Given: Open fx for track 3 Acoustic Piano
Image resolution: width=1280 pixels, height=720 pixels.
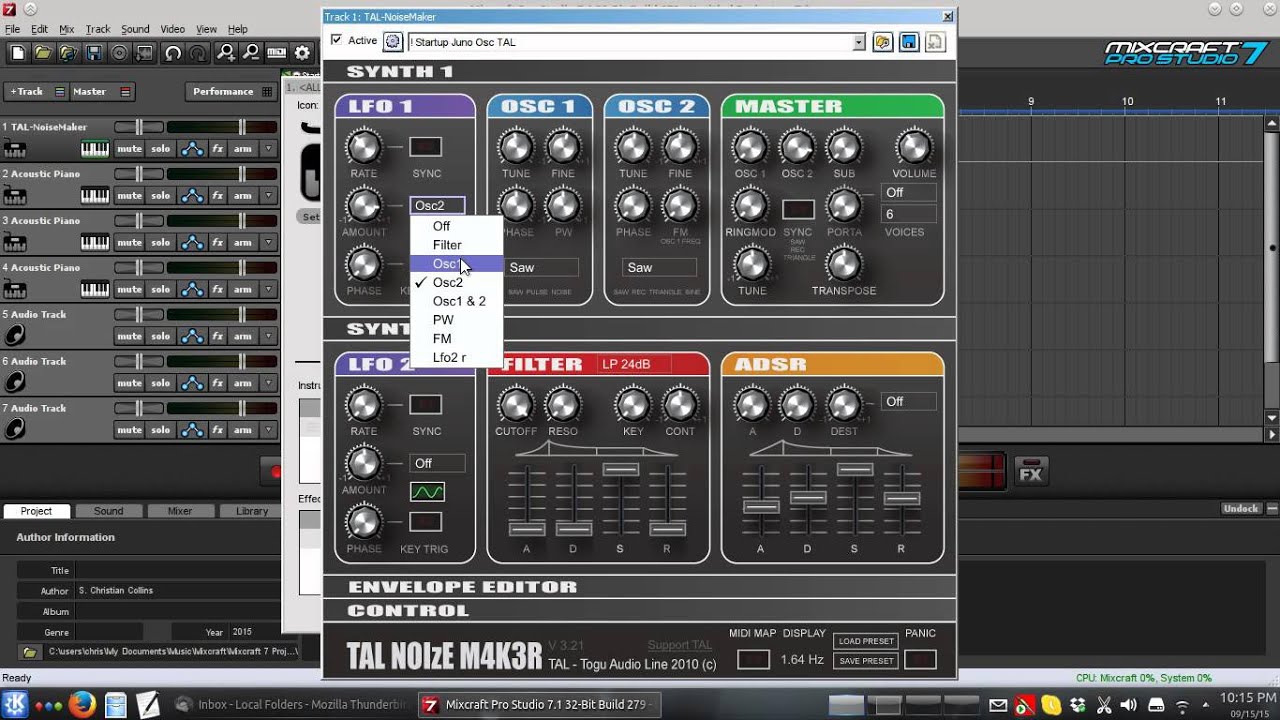Looking at the screenshot, I should [217, 243].
